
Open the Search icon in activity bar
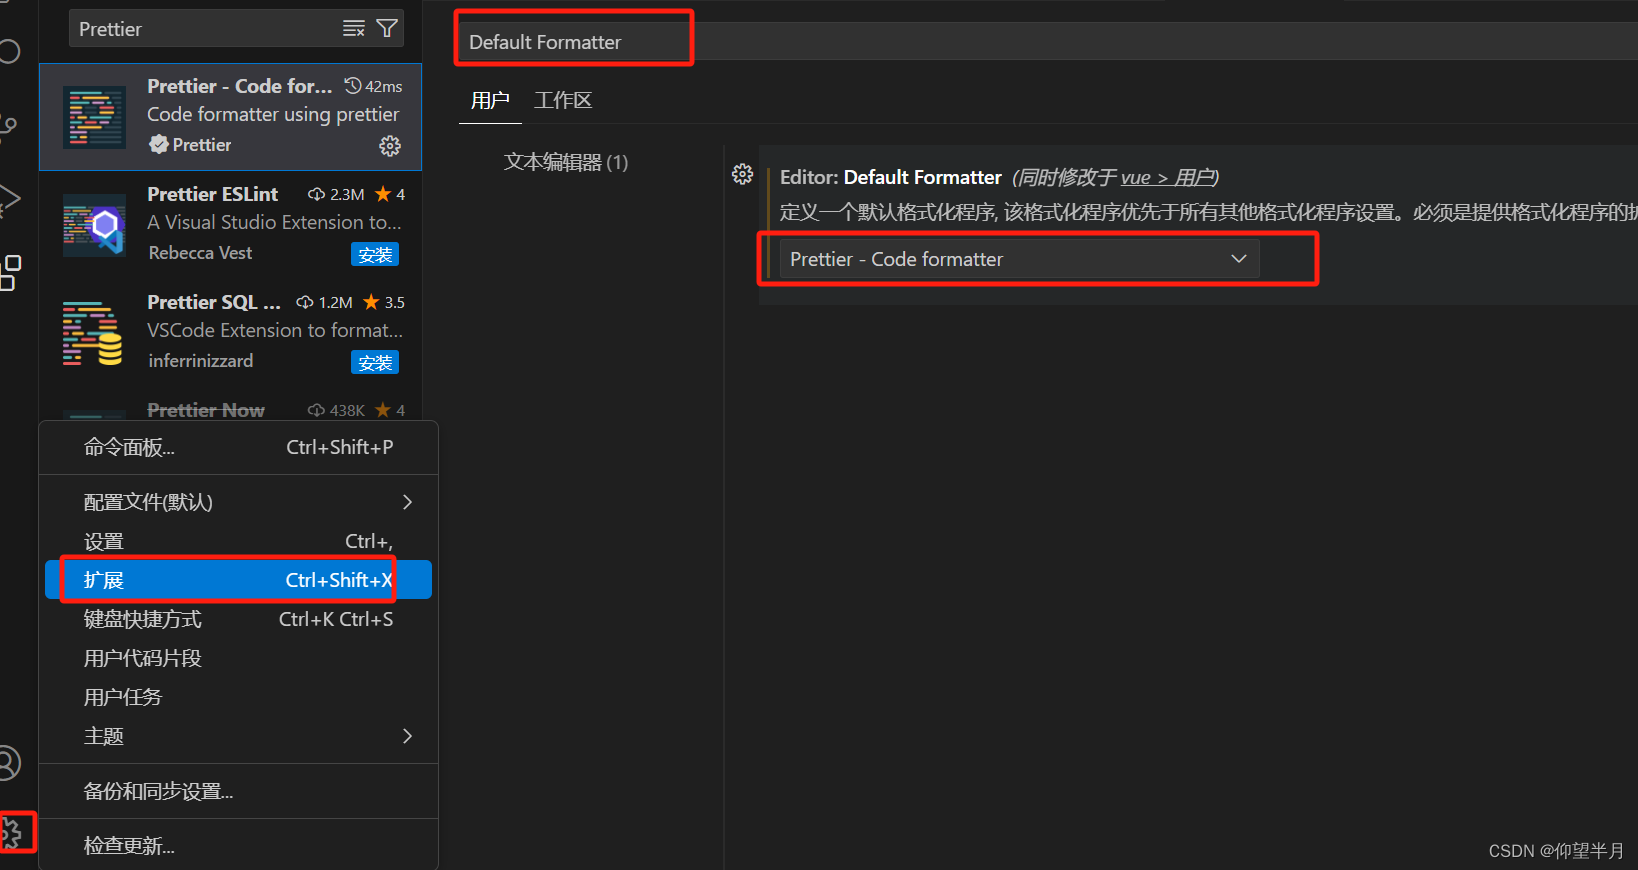coord(9,51)
